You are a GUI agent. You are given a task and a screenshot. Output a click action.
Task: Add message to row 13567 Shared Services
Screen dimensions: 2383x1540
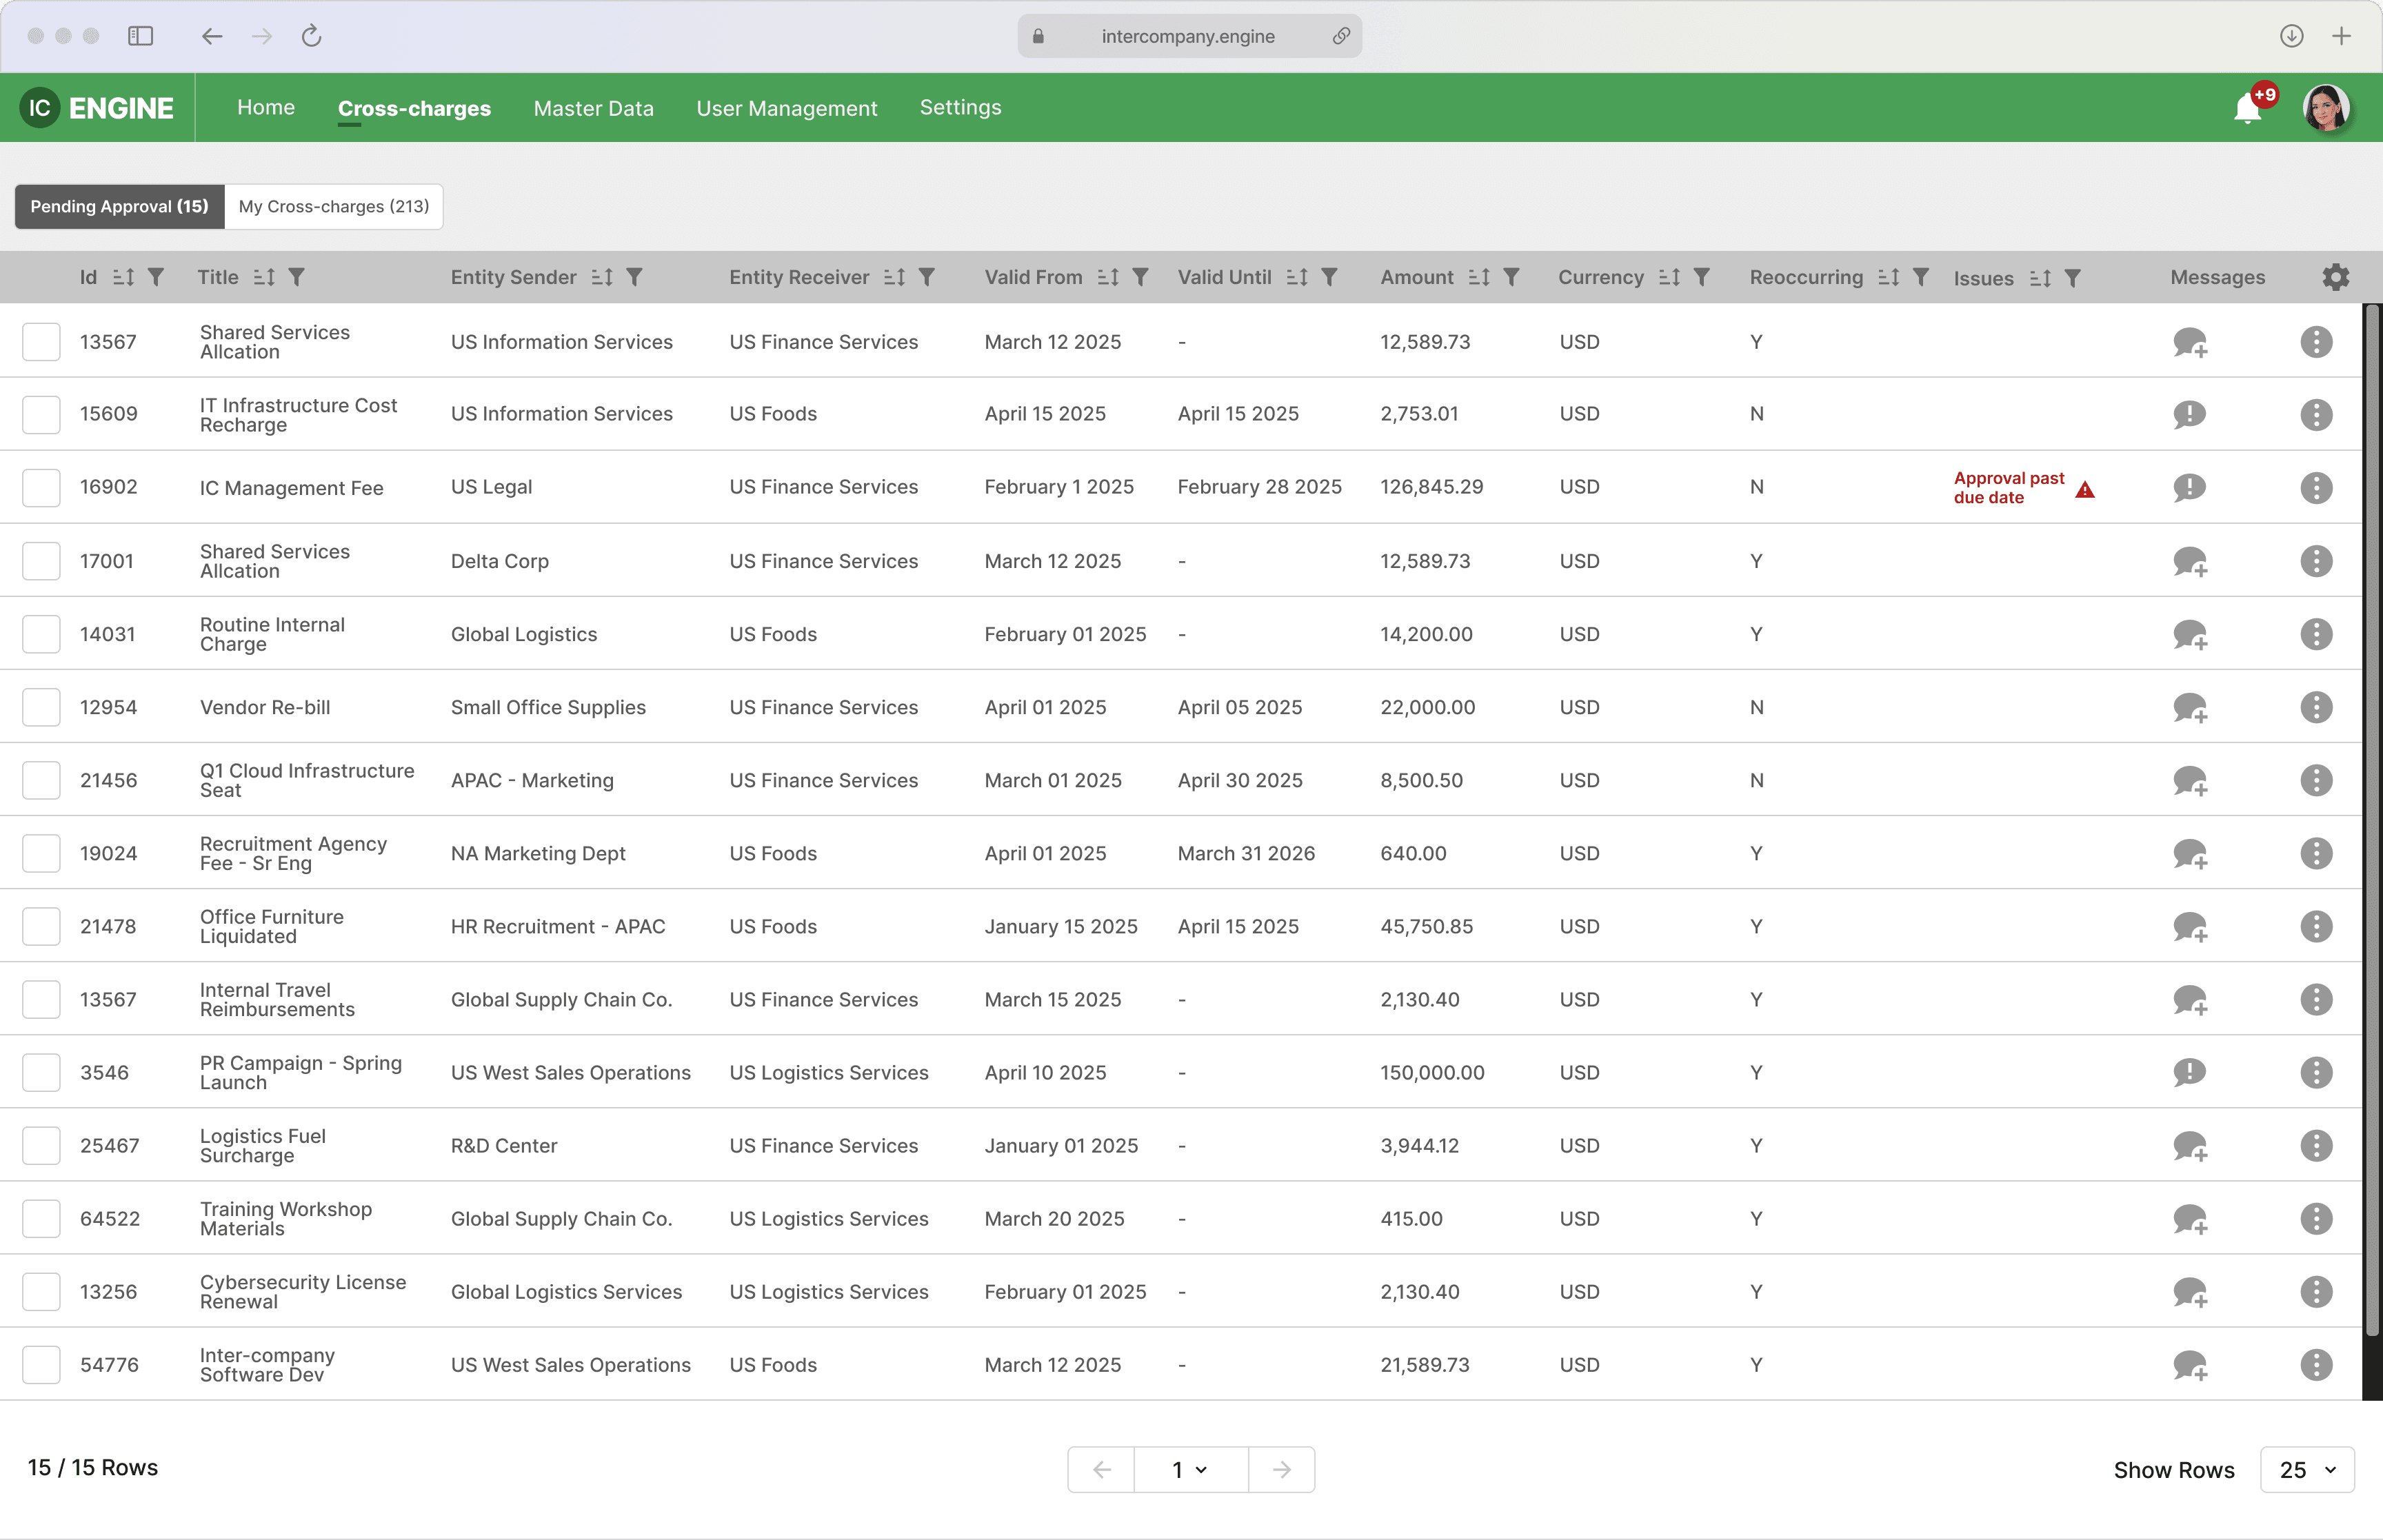2189,342
